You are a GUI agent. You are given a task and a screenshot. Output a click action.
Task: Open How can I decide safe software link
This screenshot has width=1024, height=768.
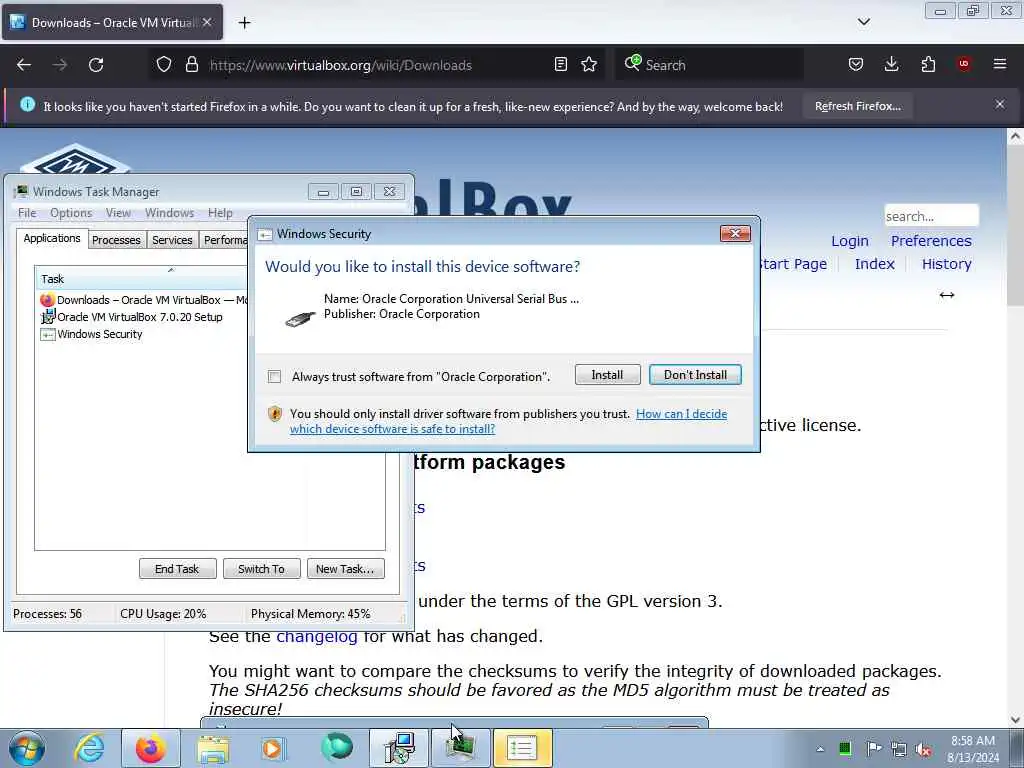coord(509,421)
